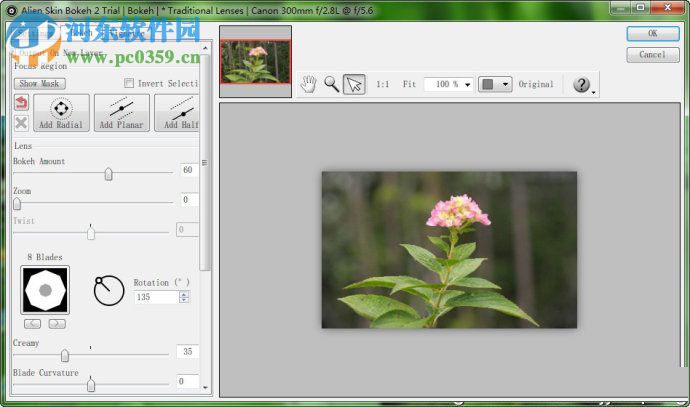Increase rotation value with up stepper
Screen dimensions: 690x407
[x=184, y=294]
